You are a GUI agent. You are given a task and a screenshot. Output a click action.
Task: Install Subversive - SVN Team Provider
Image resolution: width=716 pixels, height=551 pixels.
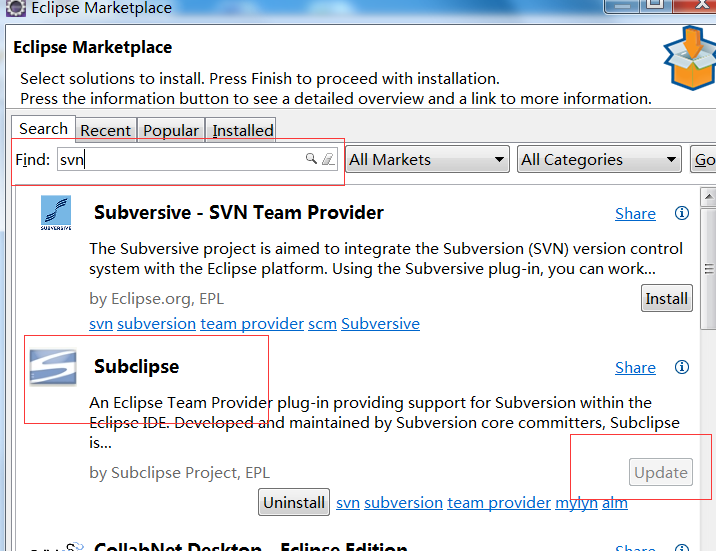(x=667, y=299)
